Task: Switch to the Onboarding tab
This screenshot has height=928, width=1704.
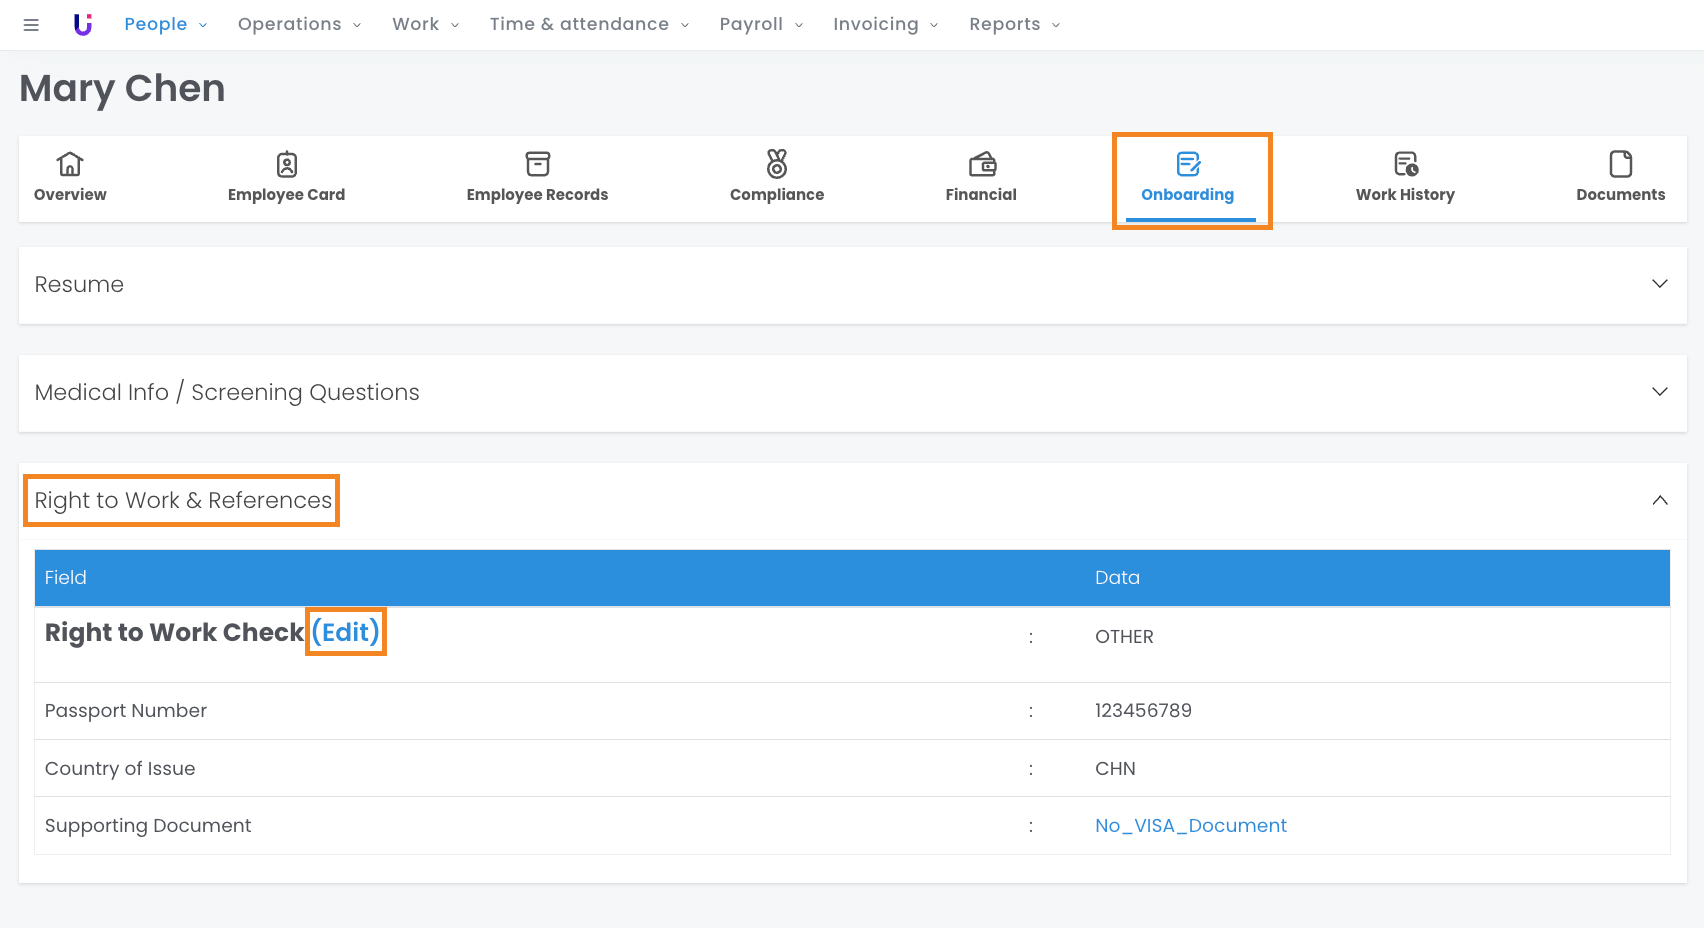Action: (1187, 178)
